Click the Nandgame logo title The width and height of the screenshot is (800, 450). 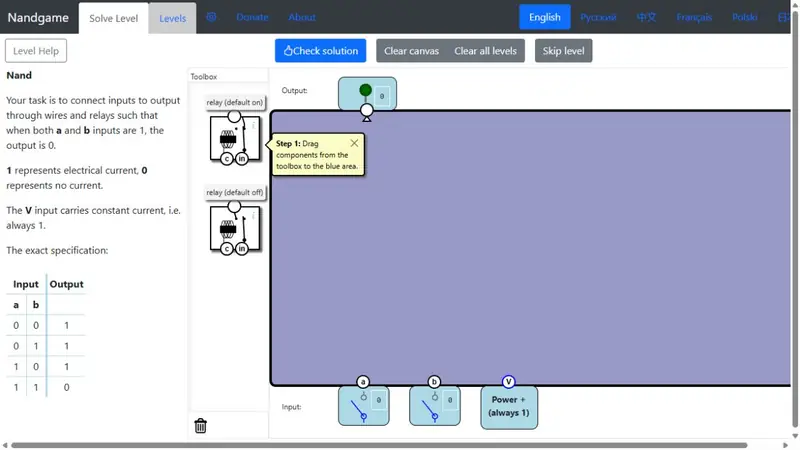(38, 17)
